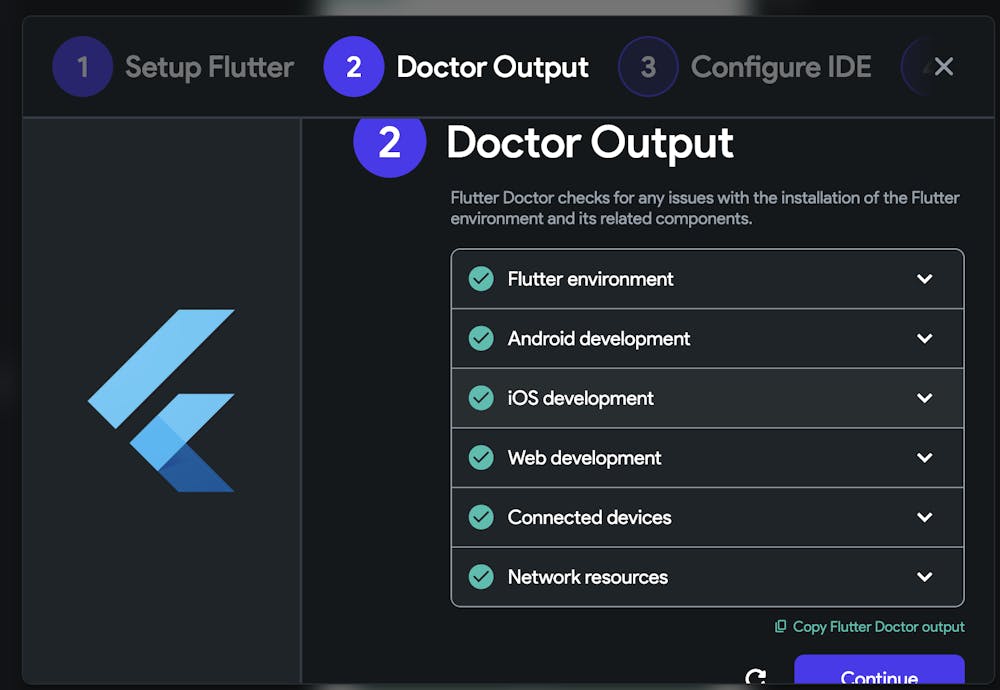Click the green check beside Web development
This screenshot has width=1000, height=690.
481,457
